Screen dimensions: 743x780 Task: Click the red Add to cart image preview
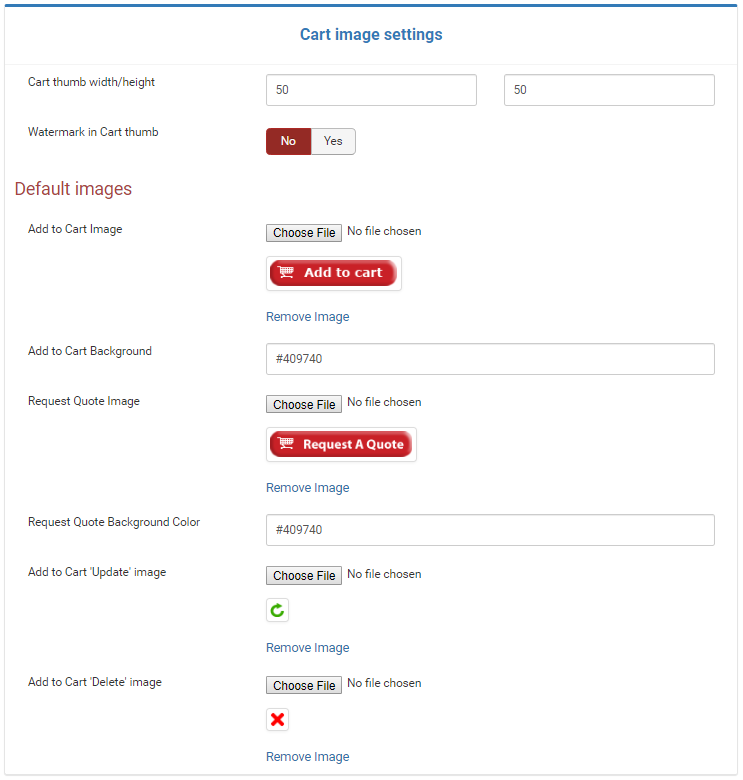334,273
